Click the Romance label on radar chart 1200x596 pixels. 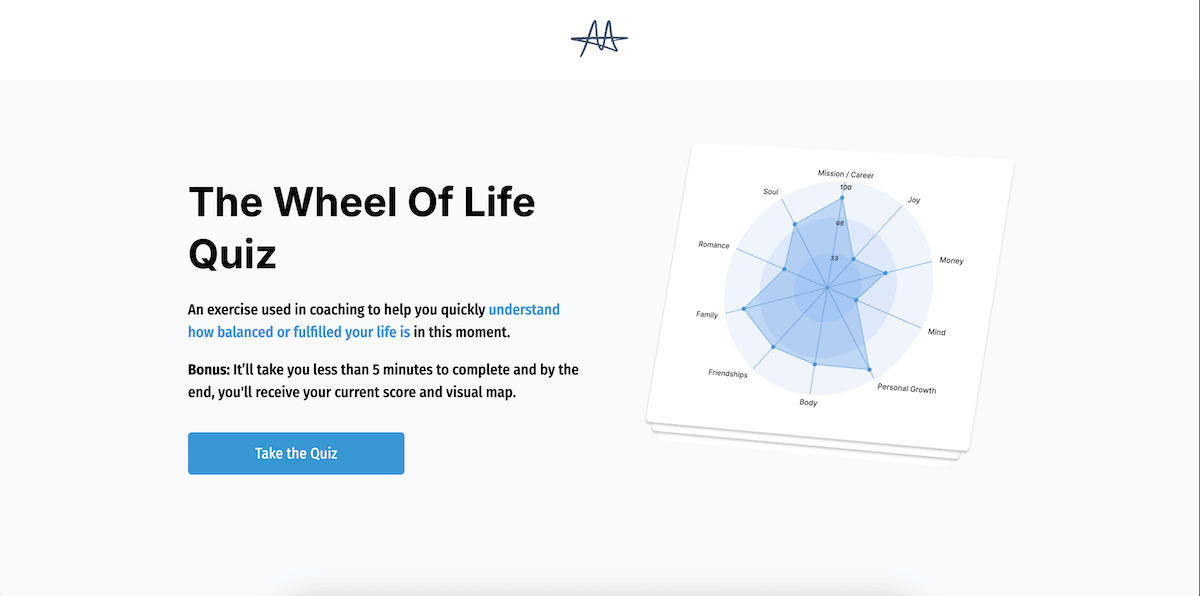point(714,245)
